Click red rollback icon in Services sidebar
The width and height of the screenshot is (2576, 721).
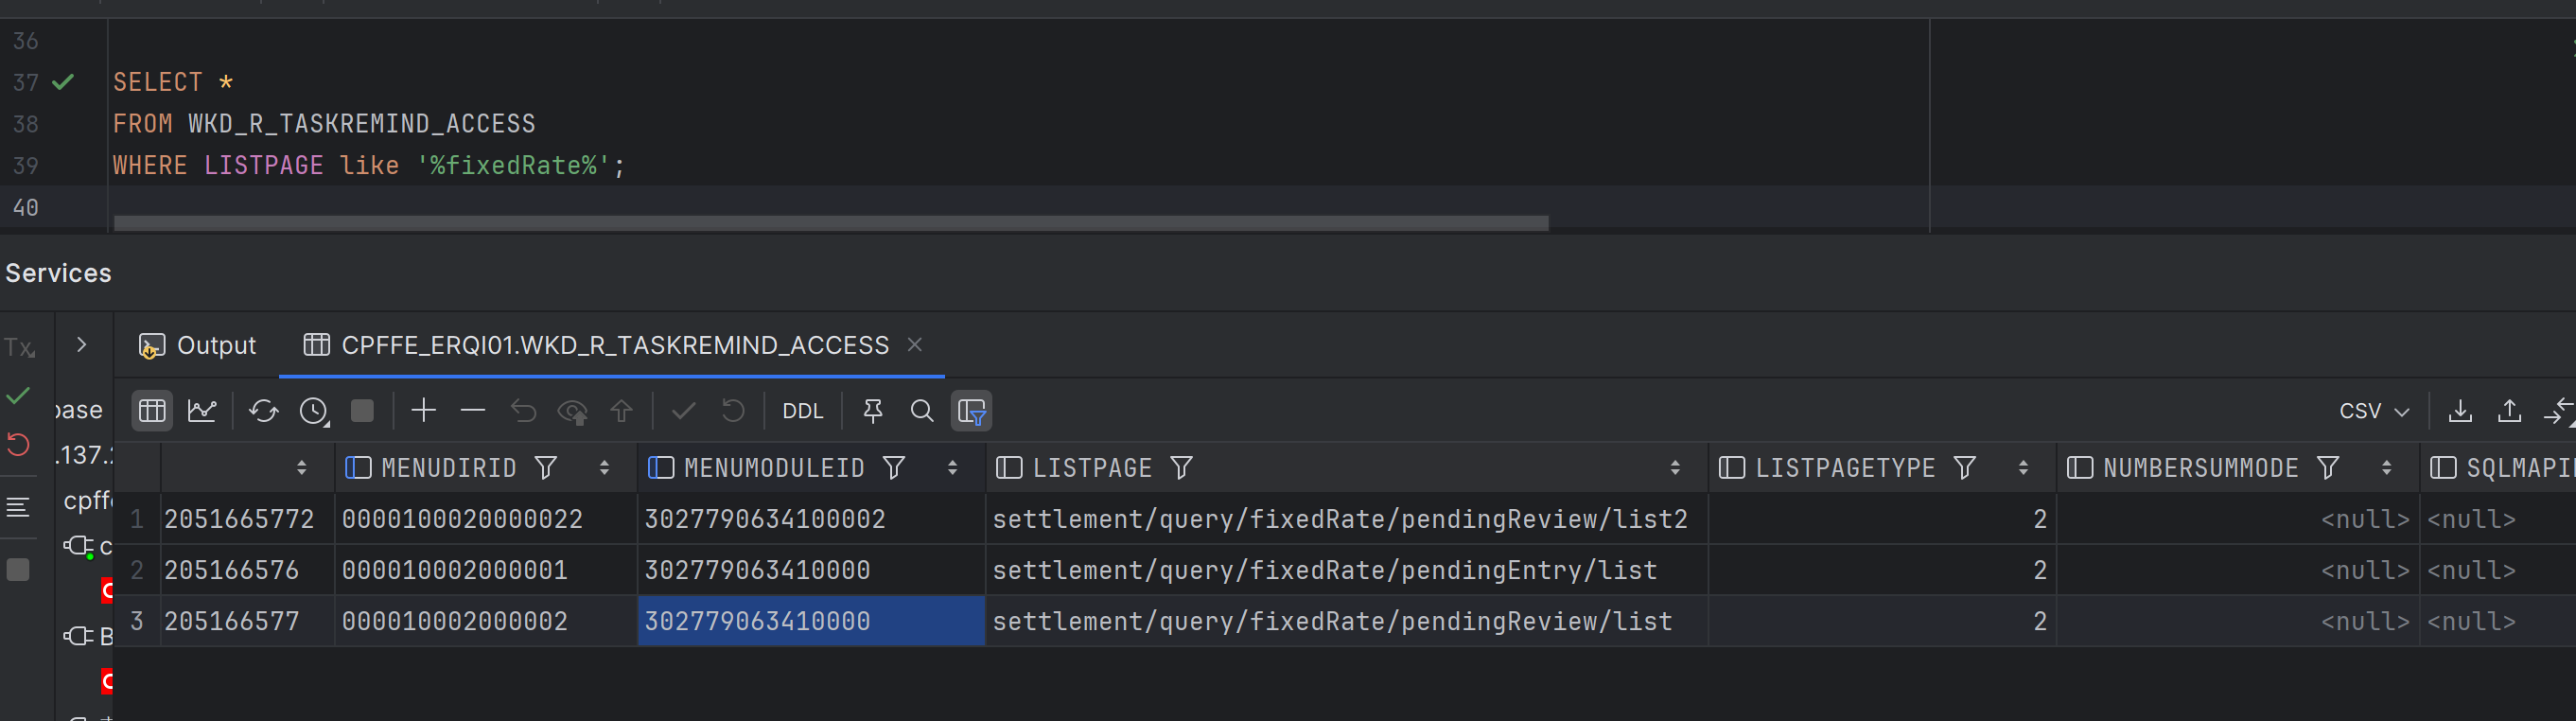coord(18,444)
